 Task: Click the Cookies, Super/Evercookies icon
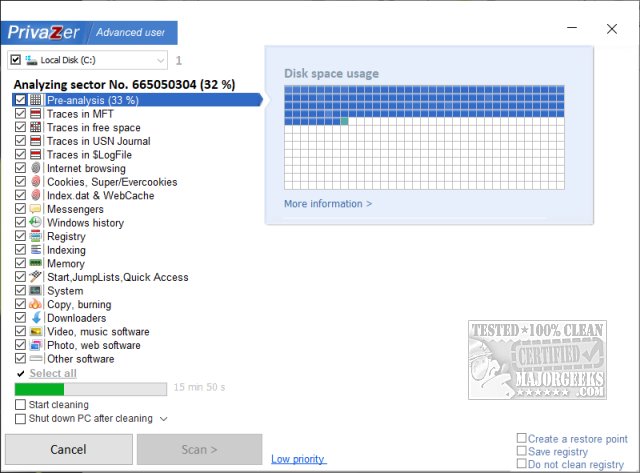(x=36, y=181)
